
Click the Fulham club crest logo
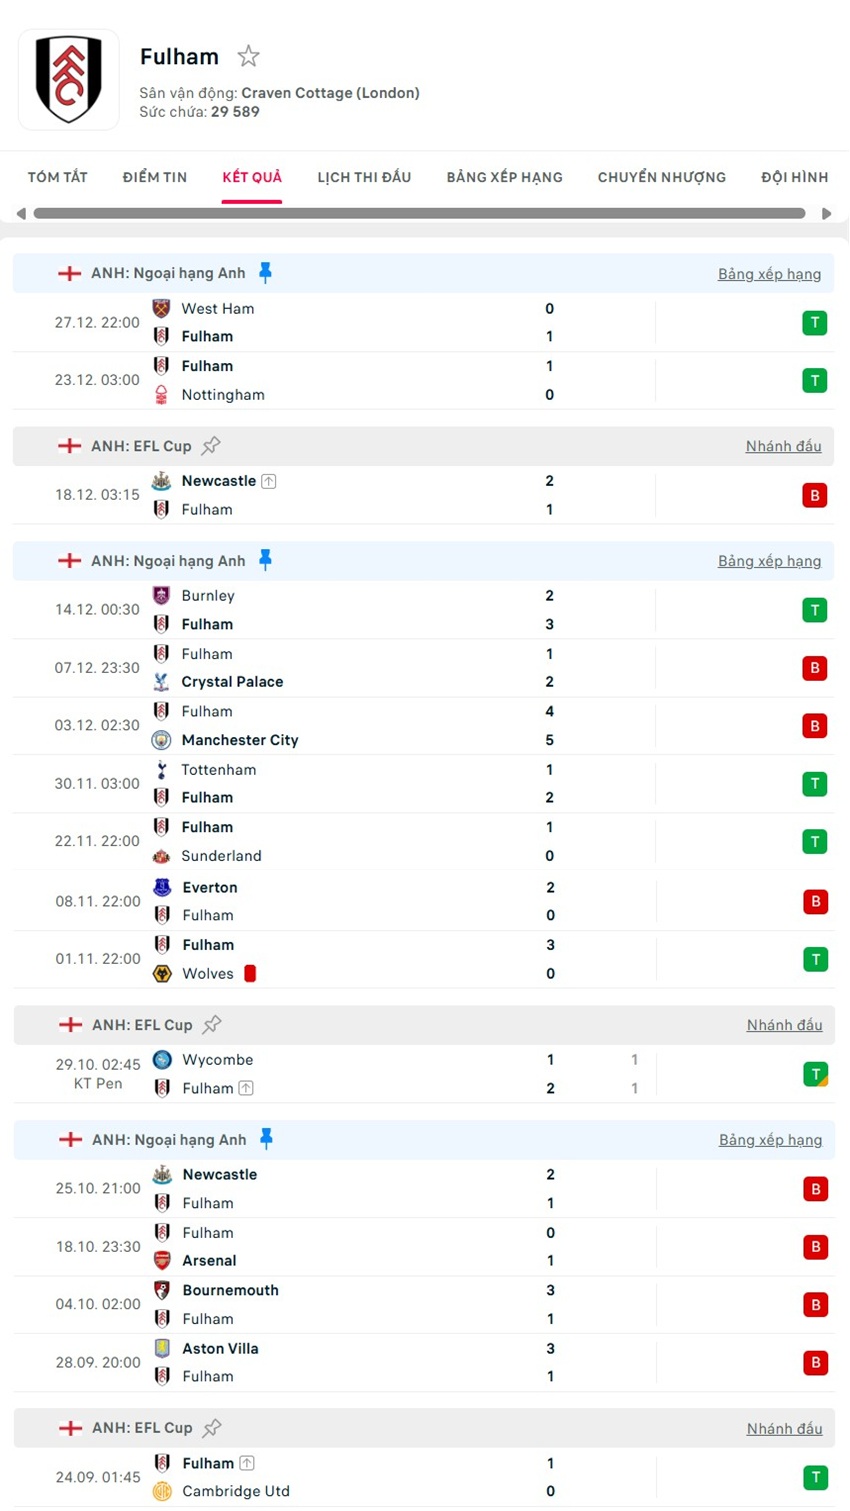pyautogui.click(x=69, y=79)
